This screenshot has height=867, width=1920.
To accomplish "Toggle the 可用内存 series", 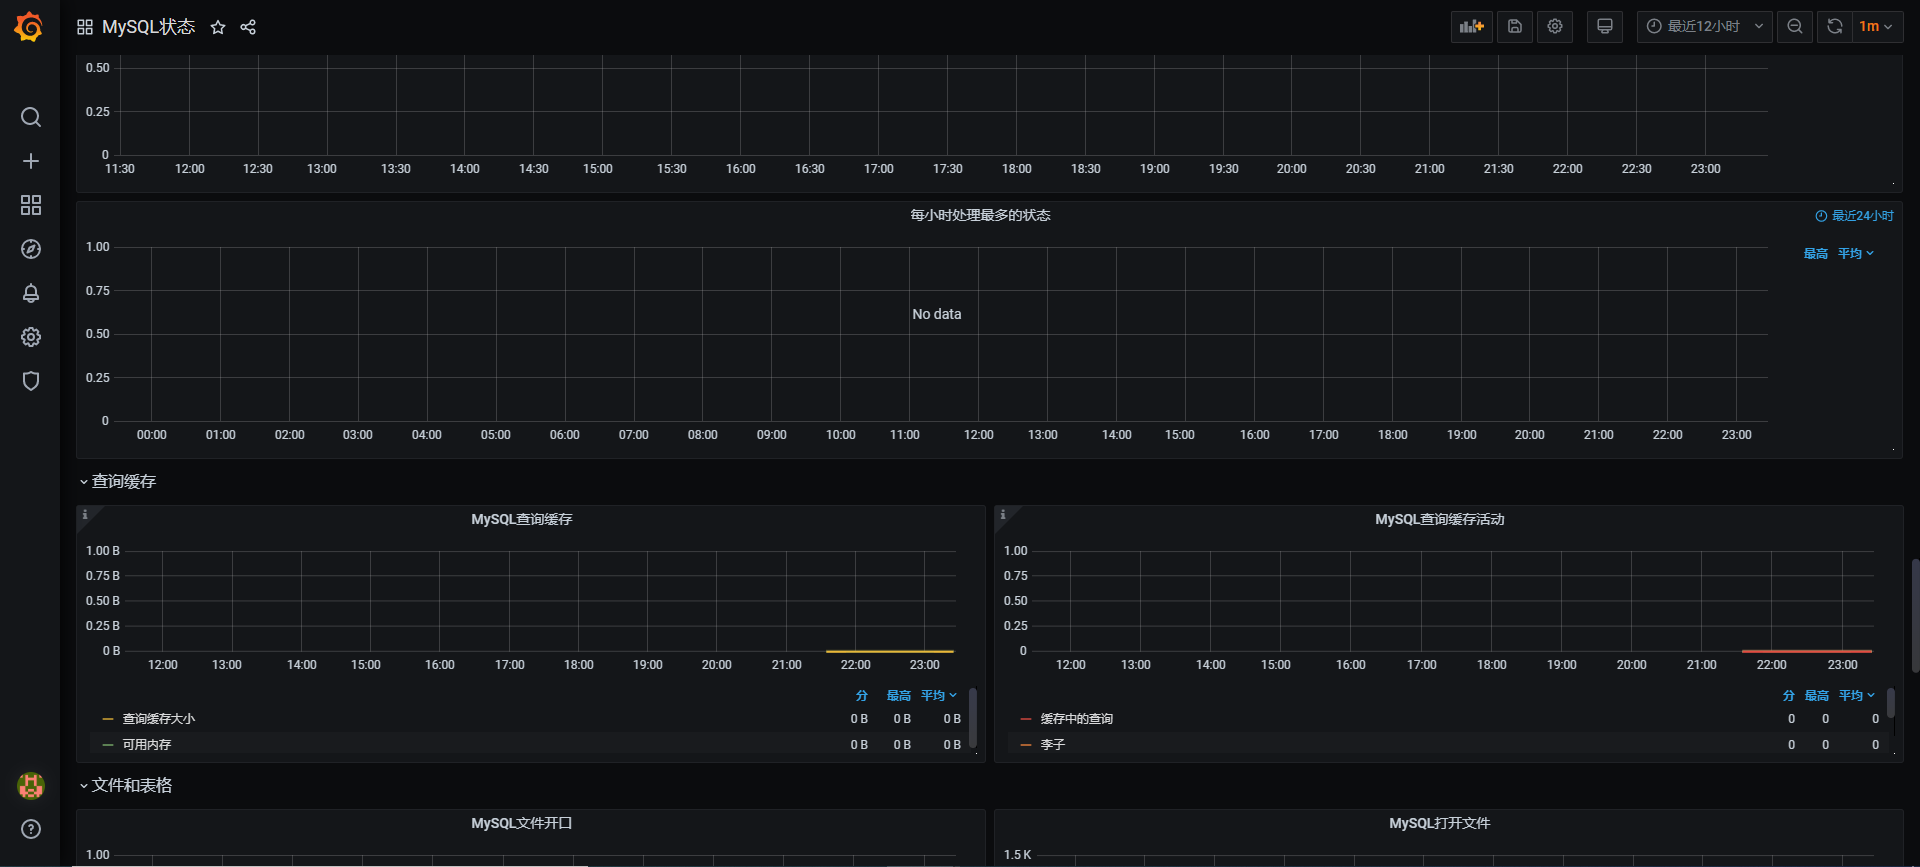I will [x=146, y=745].
